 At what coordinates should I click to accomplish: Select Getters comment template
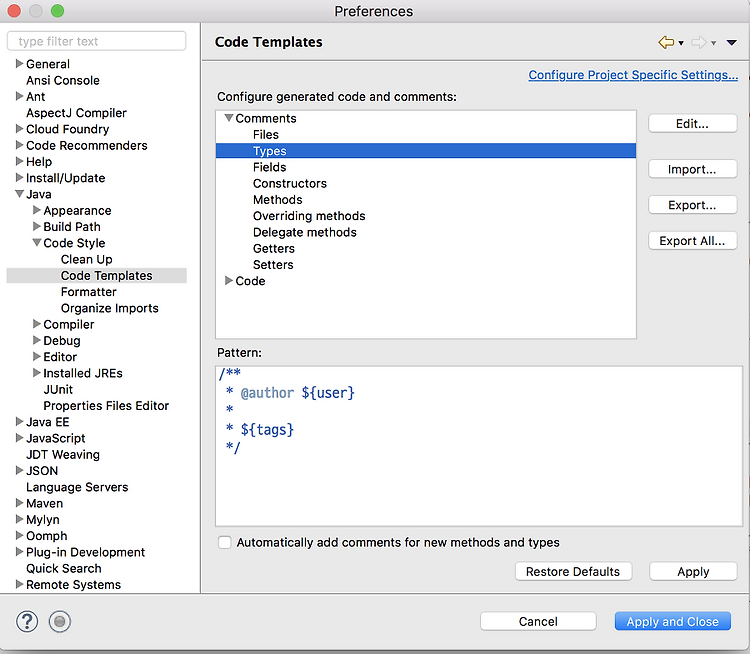pyautogui.click(x=274, y=248)
